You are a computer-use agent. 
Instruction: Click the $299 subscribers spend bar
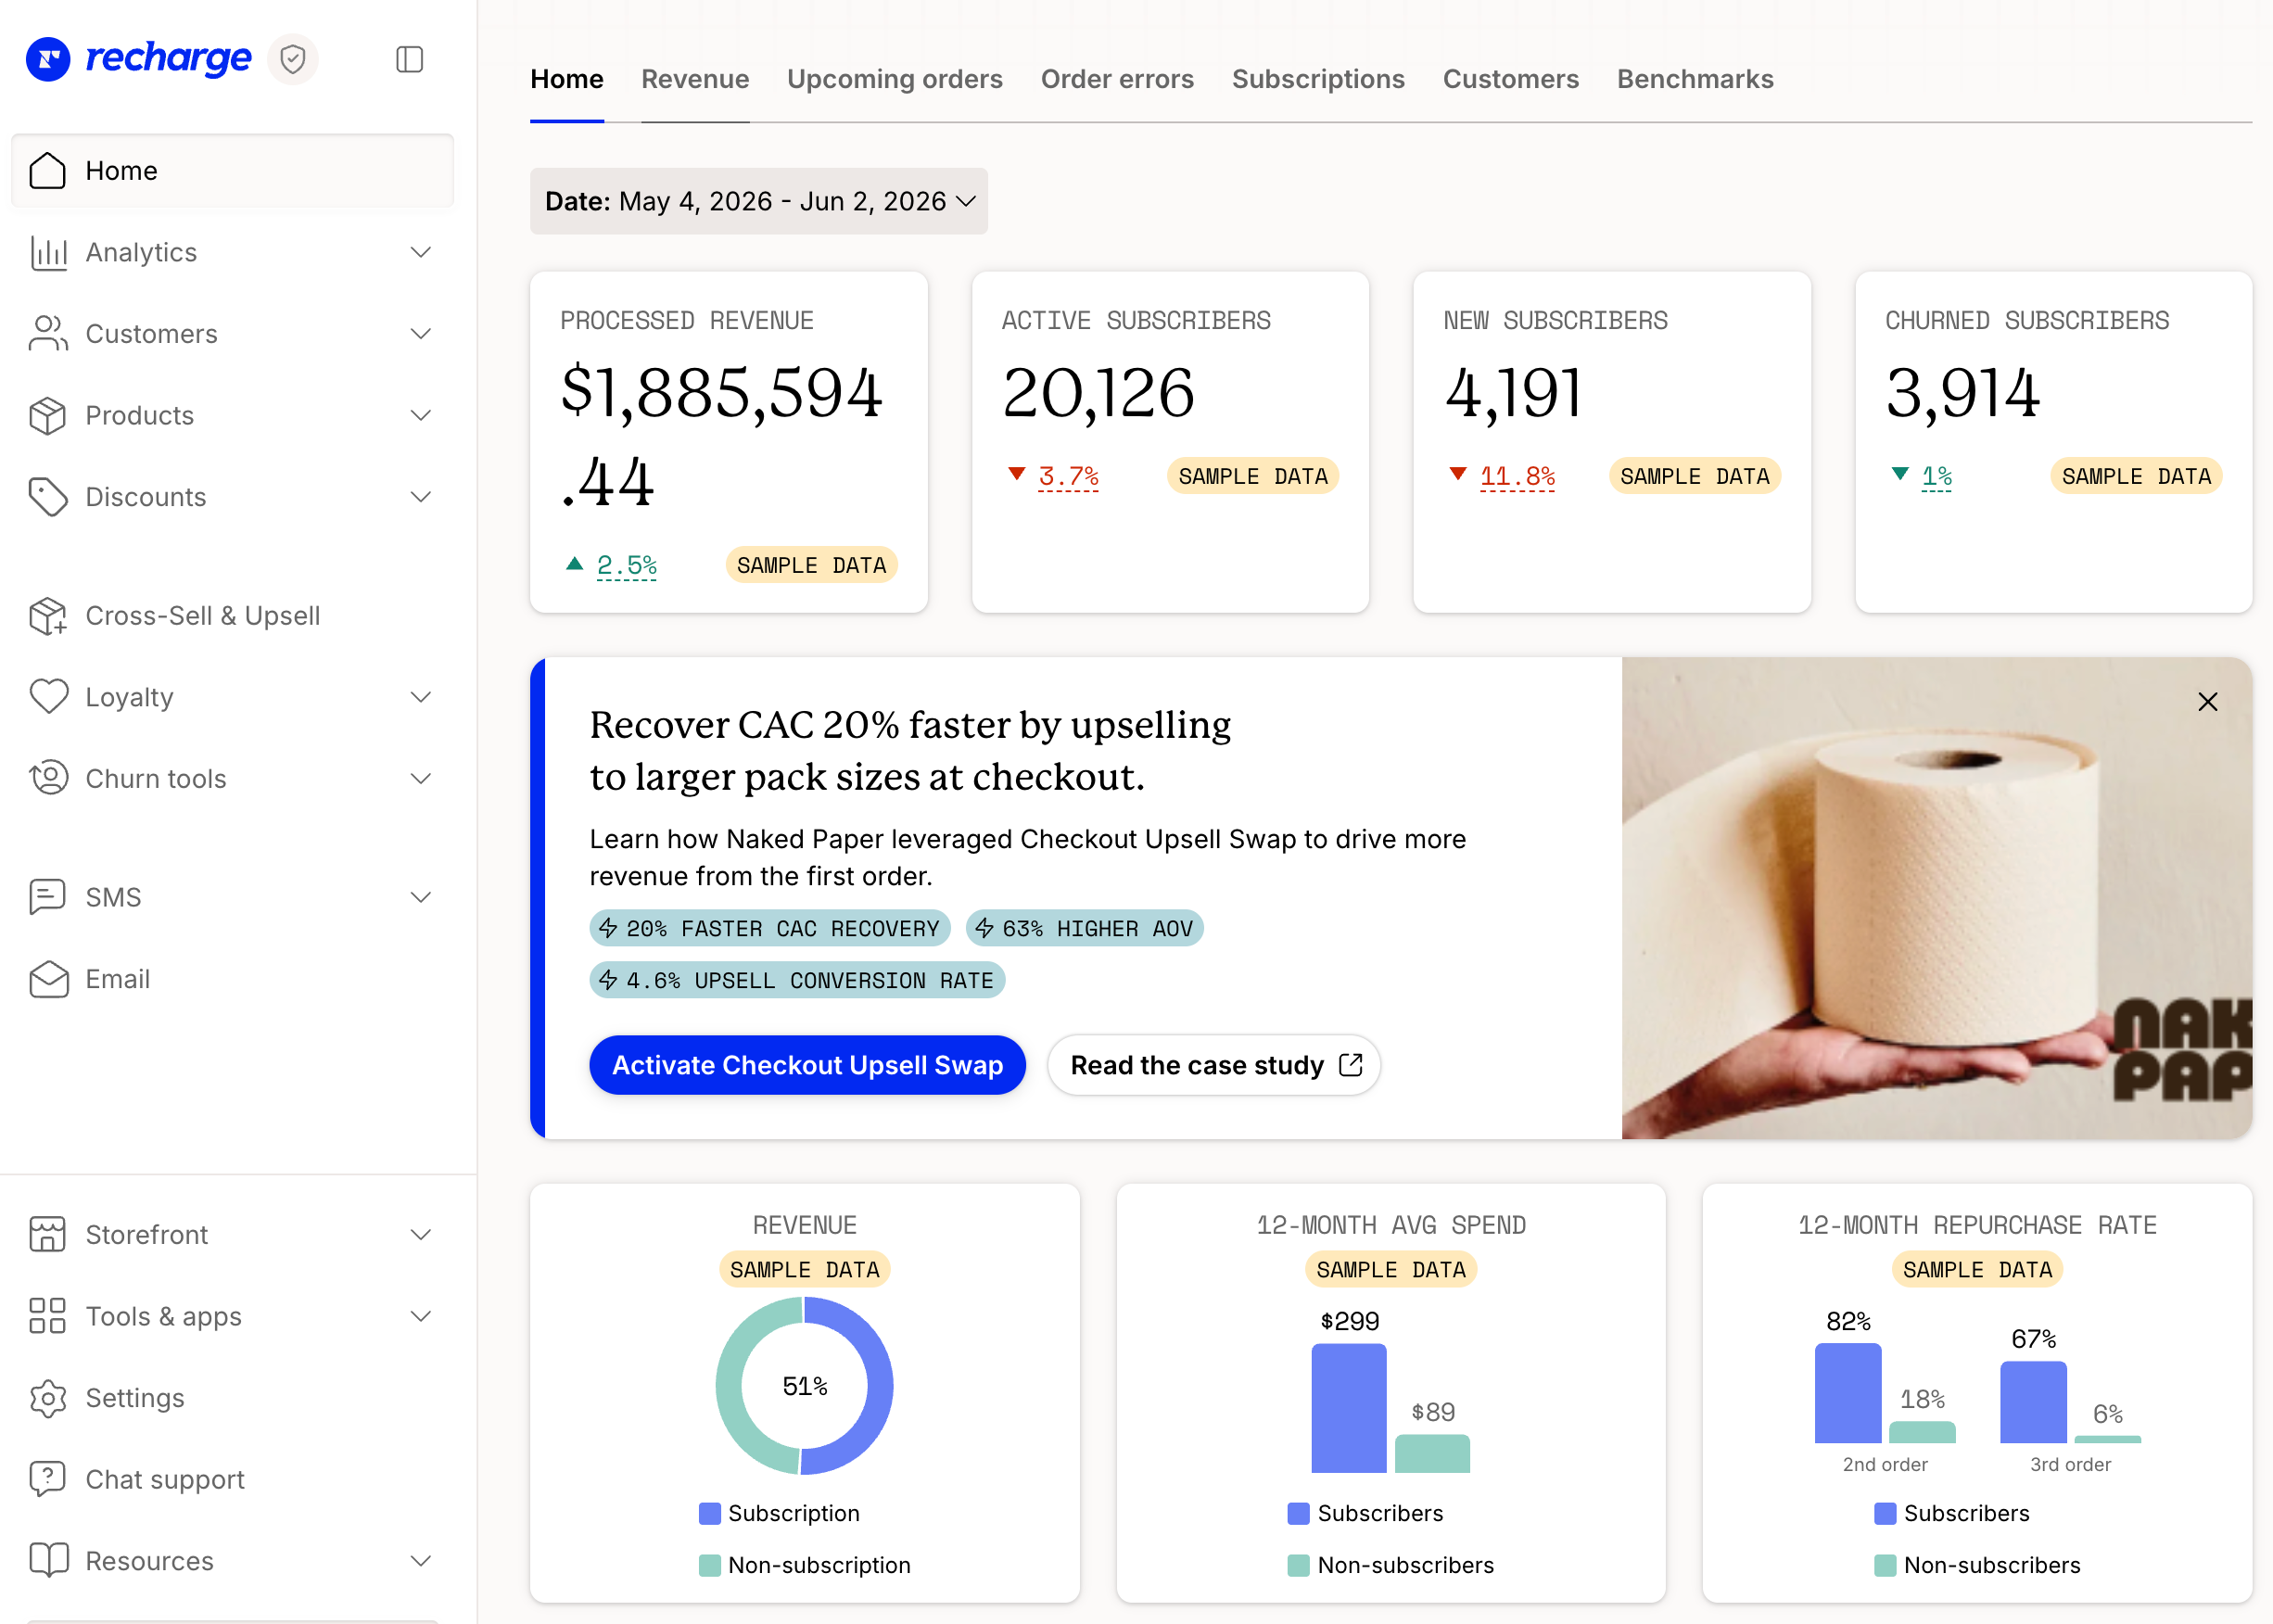click(x=1348, y=1408)
